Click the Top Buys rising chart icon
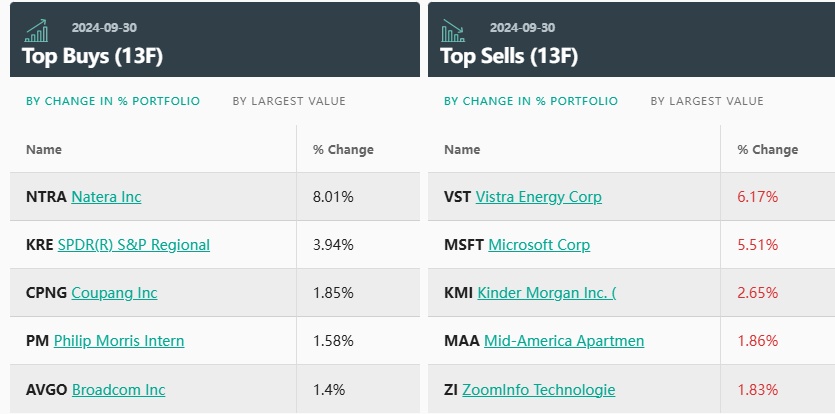 point(37,30)
